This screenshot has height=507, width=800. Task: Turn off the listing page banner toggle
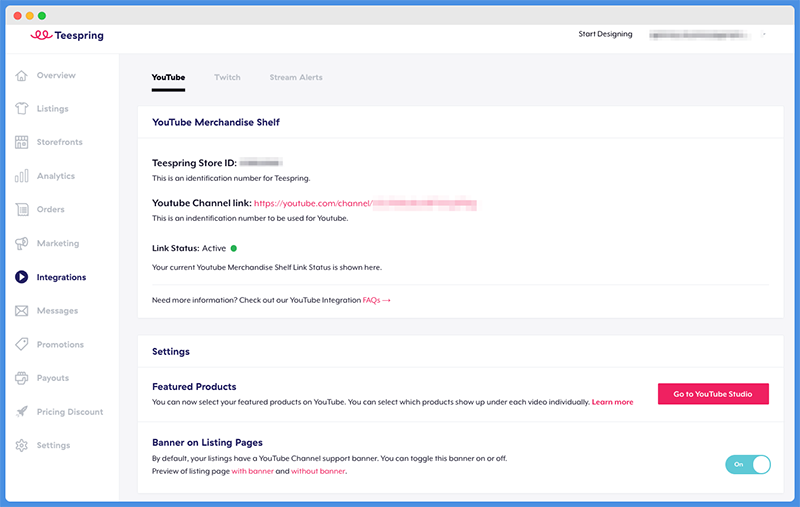[x=748, y=464]
